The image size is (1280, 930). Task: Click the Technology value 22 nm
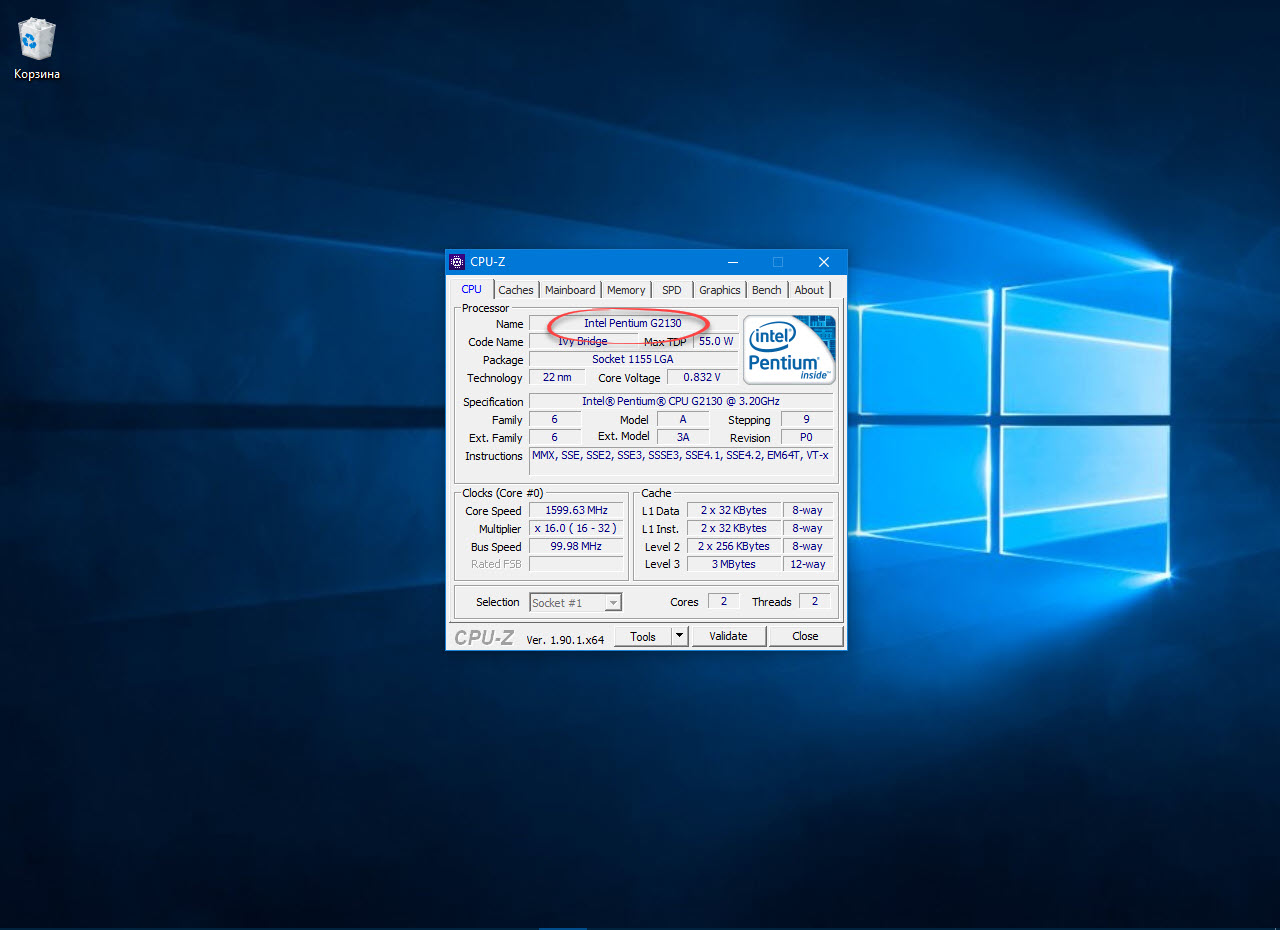coord(557,377)
